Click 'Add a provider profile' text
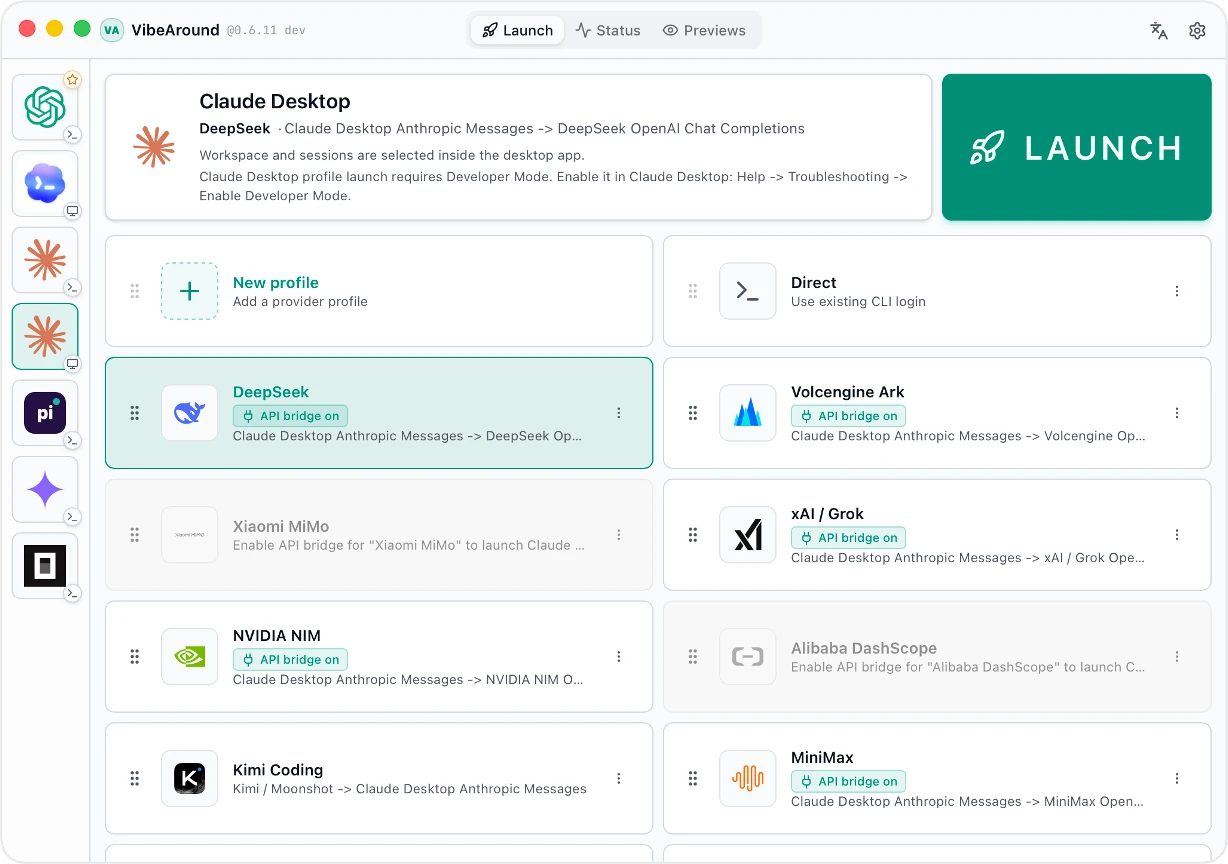This screenshot has height=864, width=1228. pyautogui.click(x=300, y=301)
